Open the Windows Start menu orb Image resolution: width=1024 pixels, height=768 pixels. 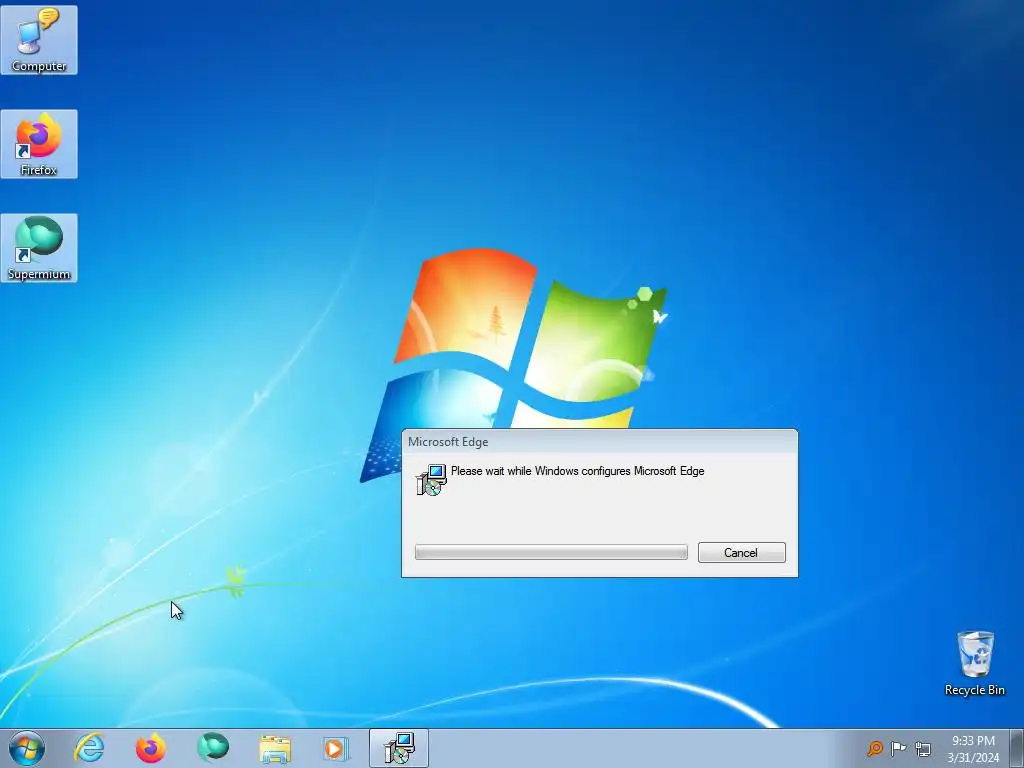(27, 748)
